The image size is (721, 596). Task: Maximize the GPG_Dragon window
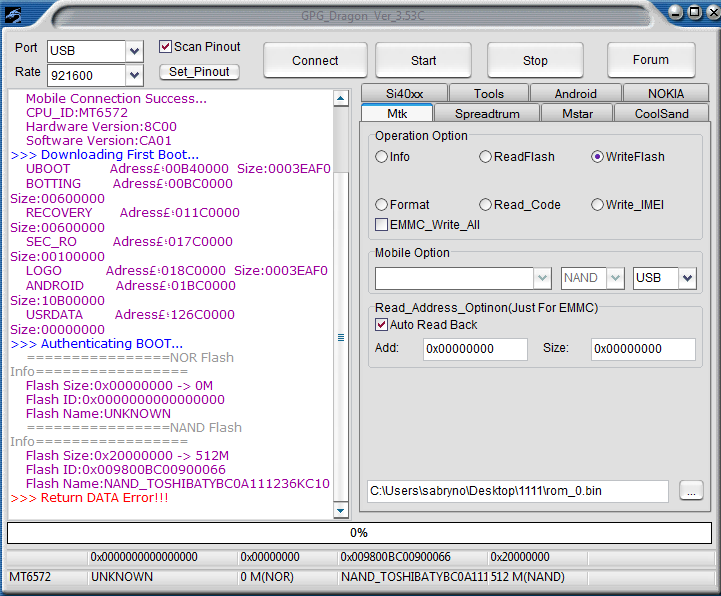pos(695,12)
